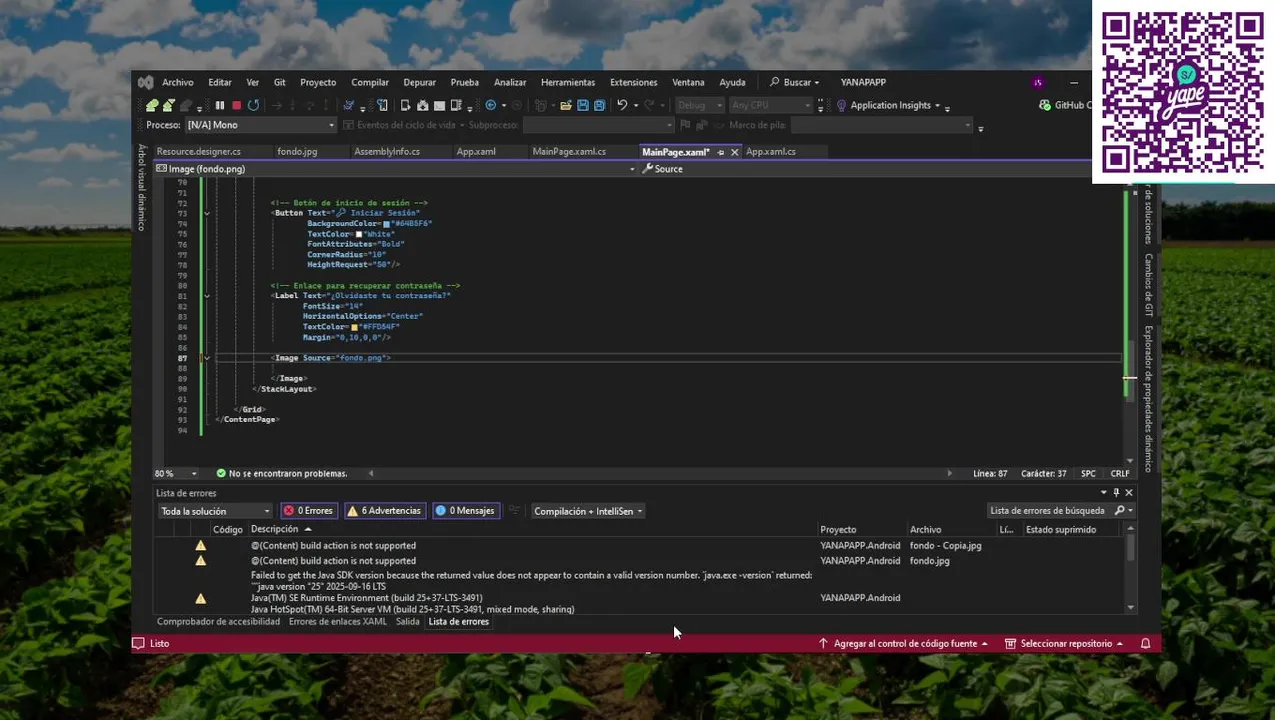Viewport: 1275px width, 720px height.
Task: Close the Lista de errores panel
Action: (x=1129, y=493)
